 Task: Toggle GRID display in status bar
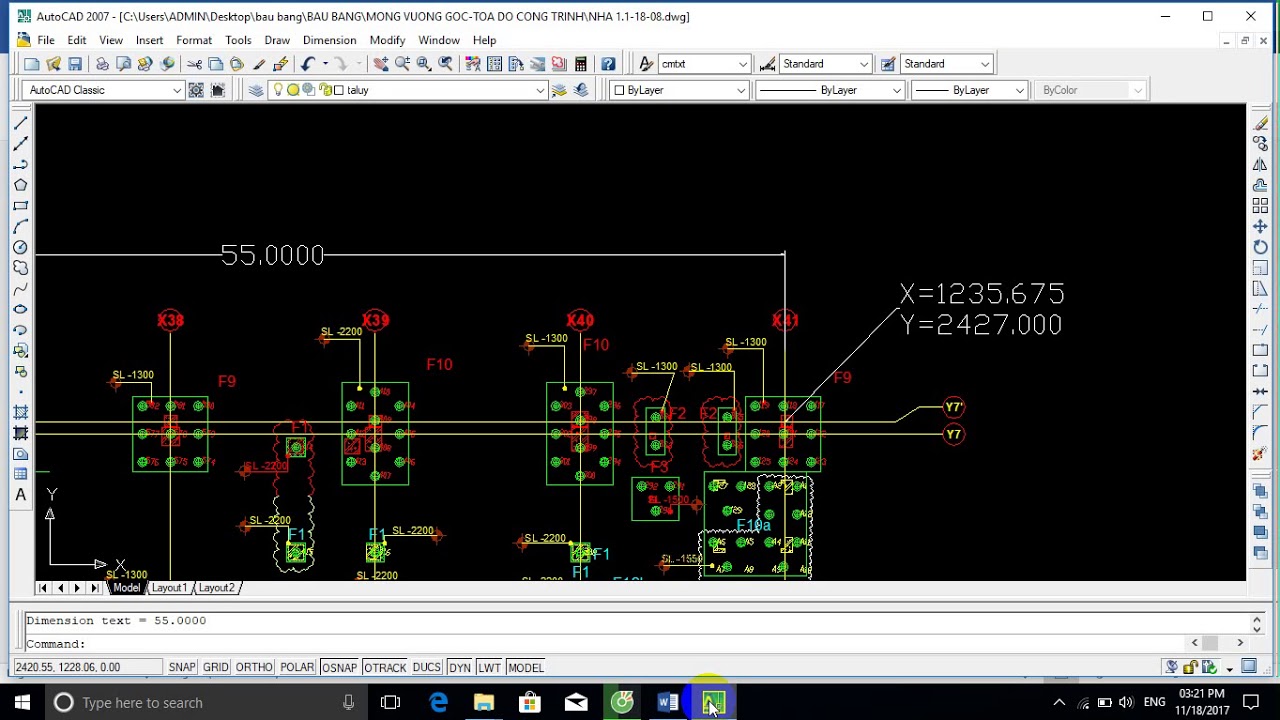[x=216, y=668]
